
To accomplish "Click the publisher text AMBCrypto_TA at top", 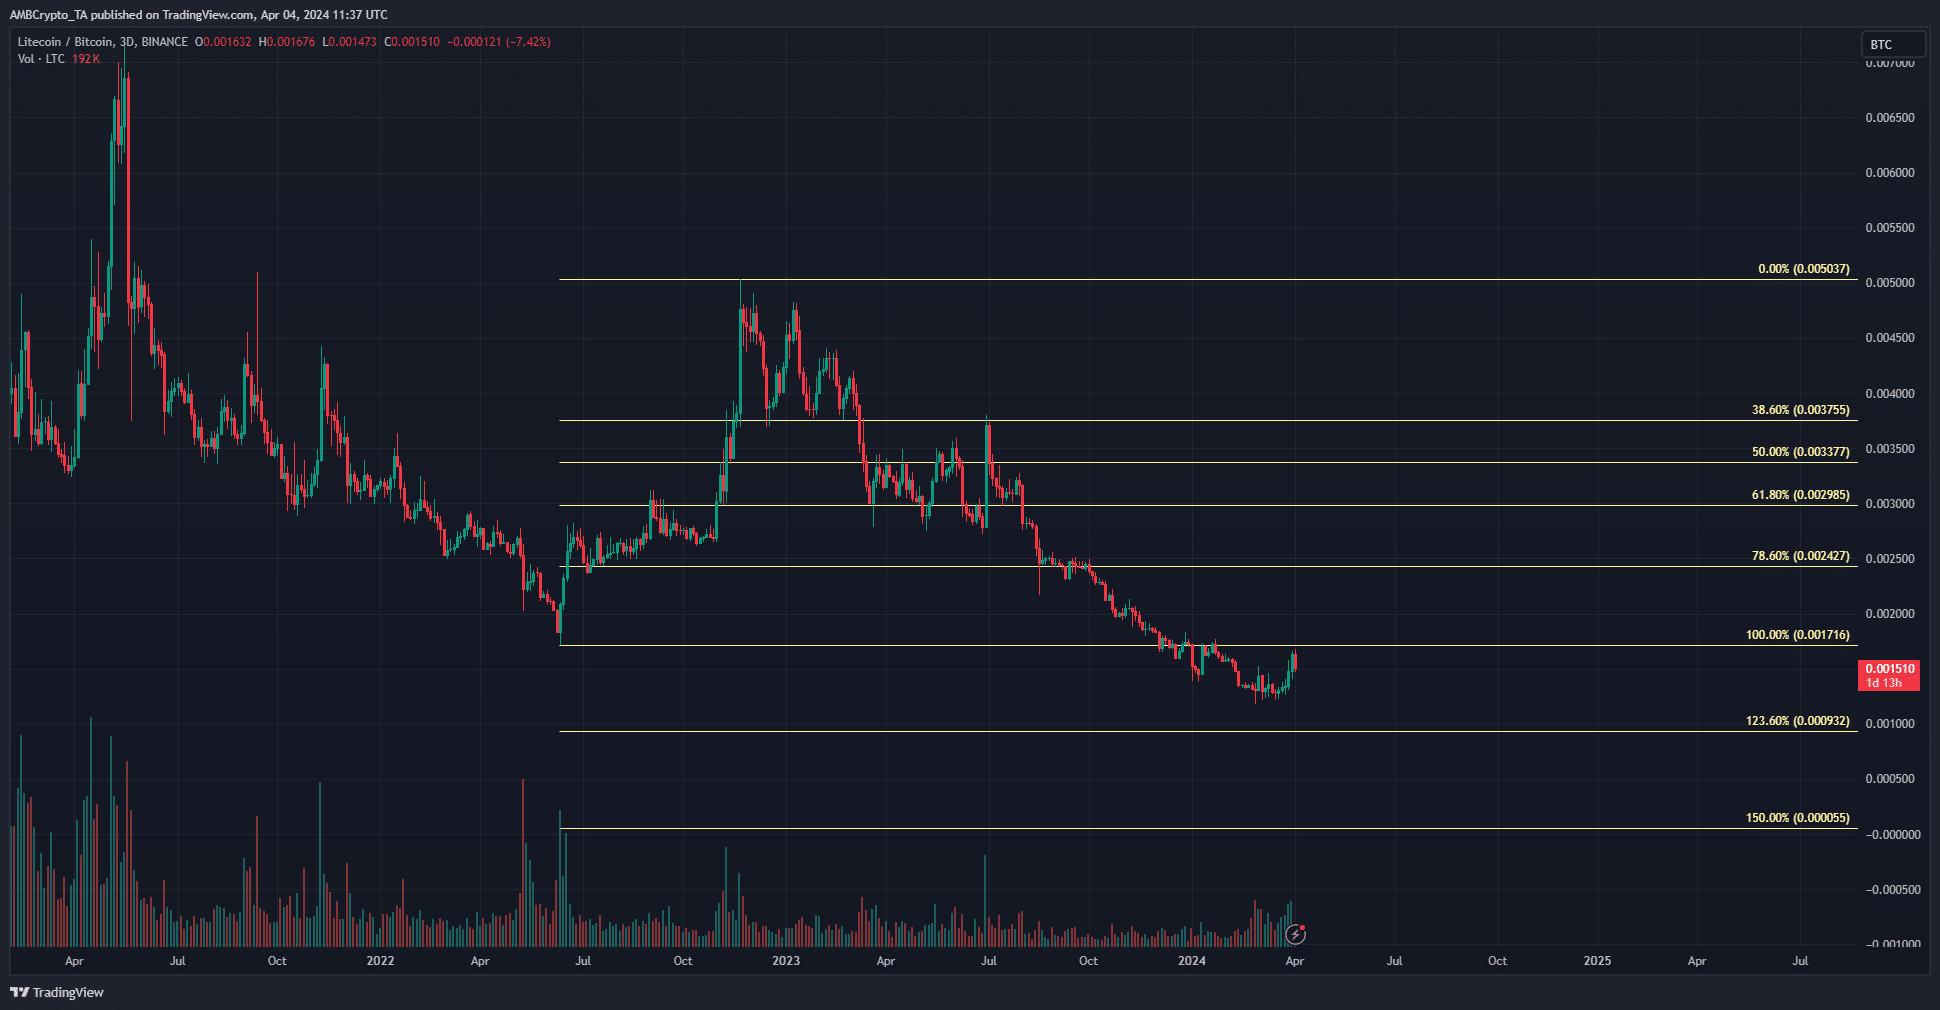I will (47, 15).
